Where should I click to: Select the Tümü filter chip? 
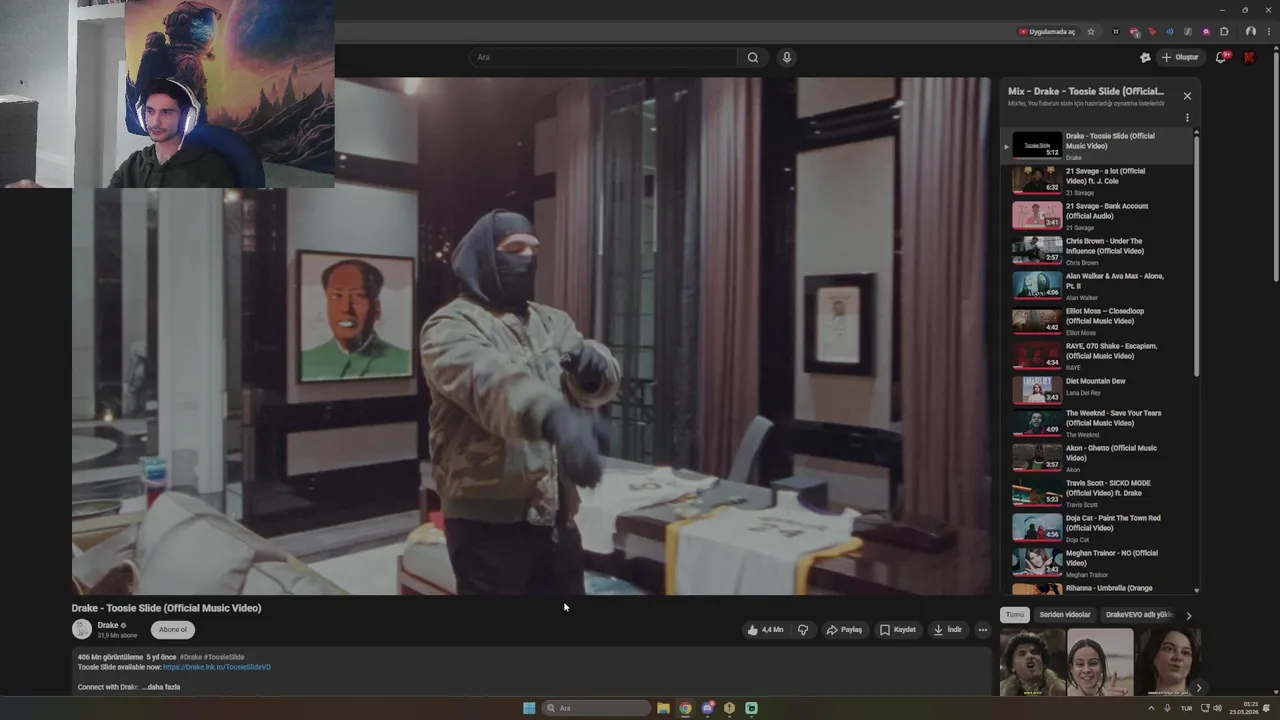[x=1015, y=615]
